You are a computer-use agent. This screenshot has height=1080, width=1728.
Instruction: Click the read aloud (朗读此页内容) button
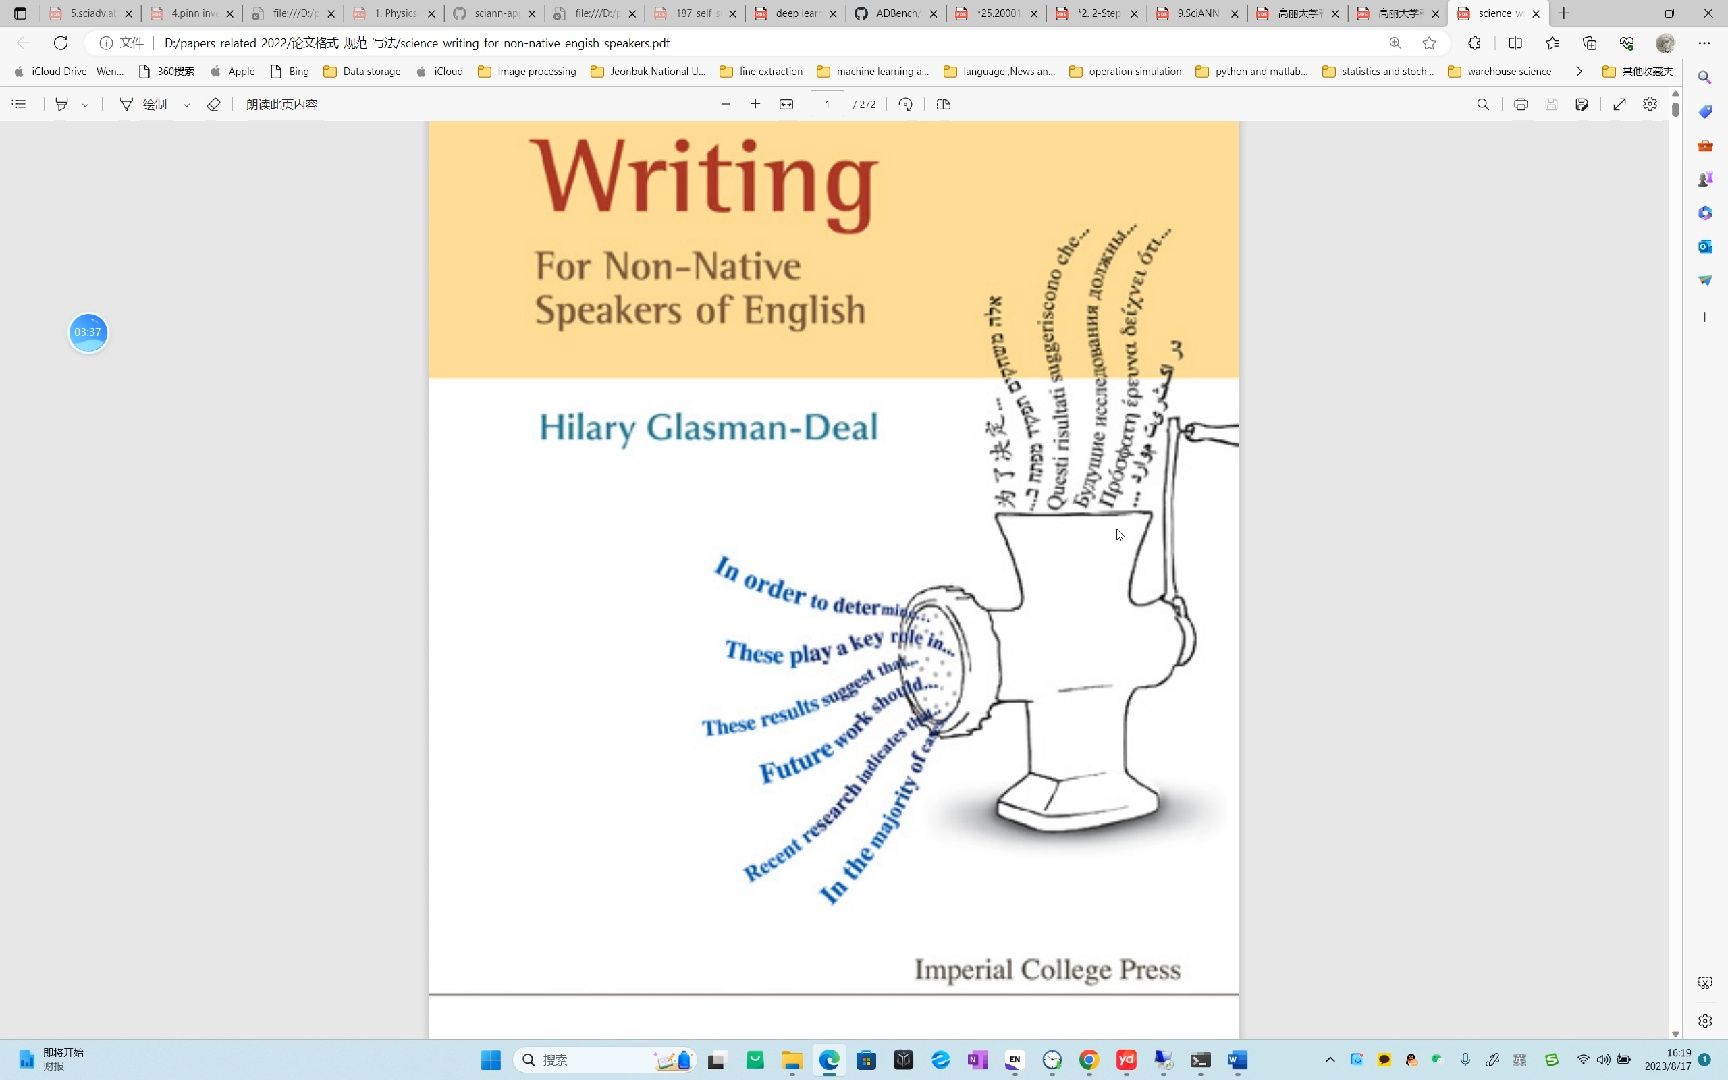point(282,104)
